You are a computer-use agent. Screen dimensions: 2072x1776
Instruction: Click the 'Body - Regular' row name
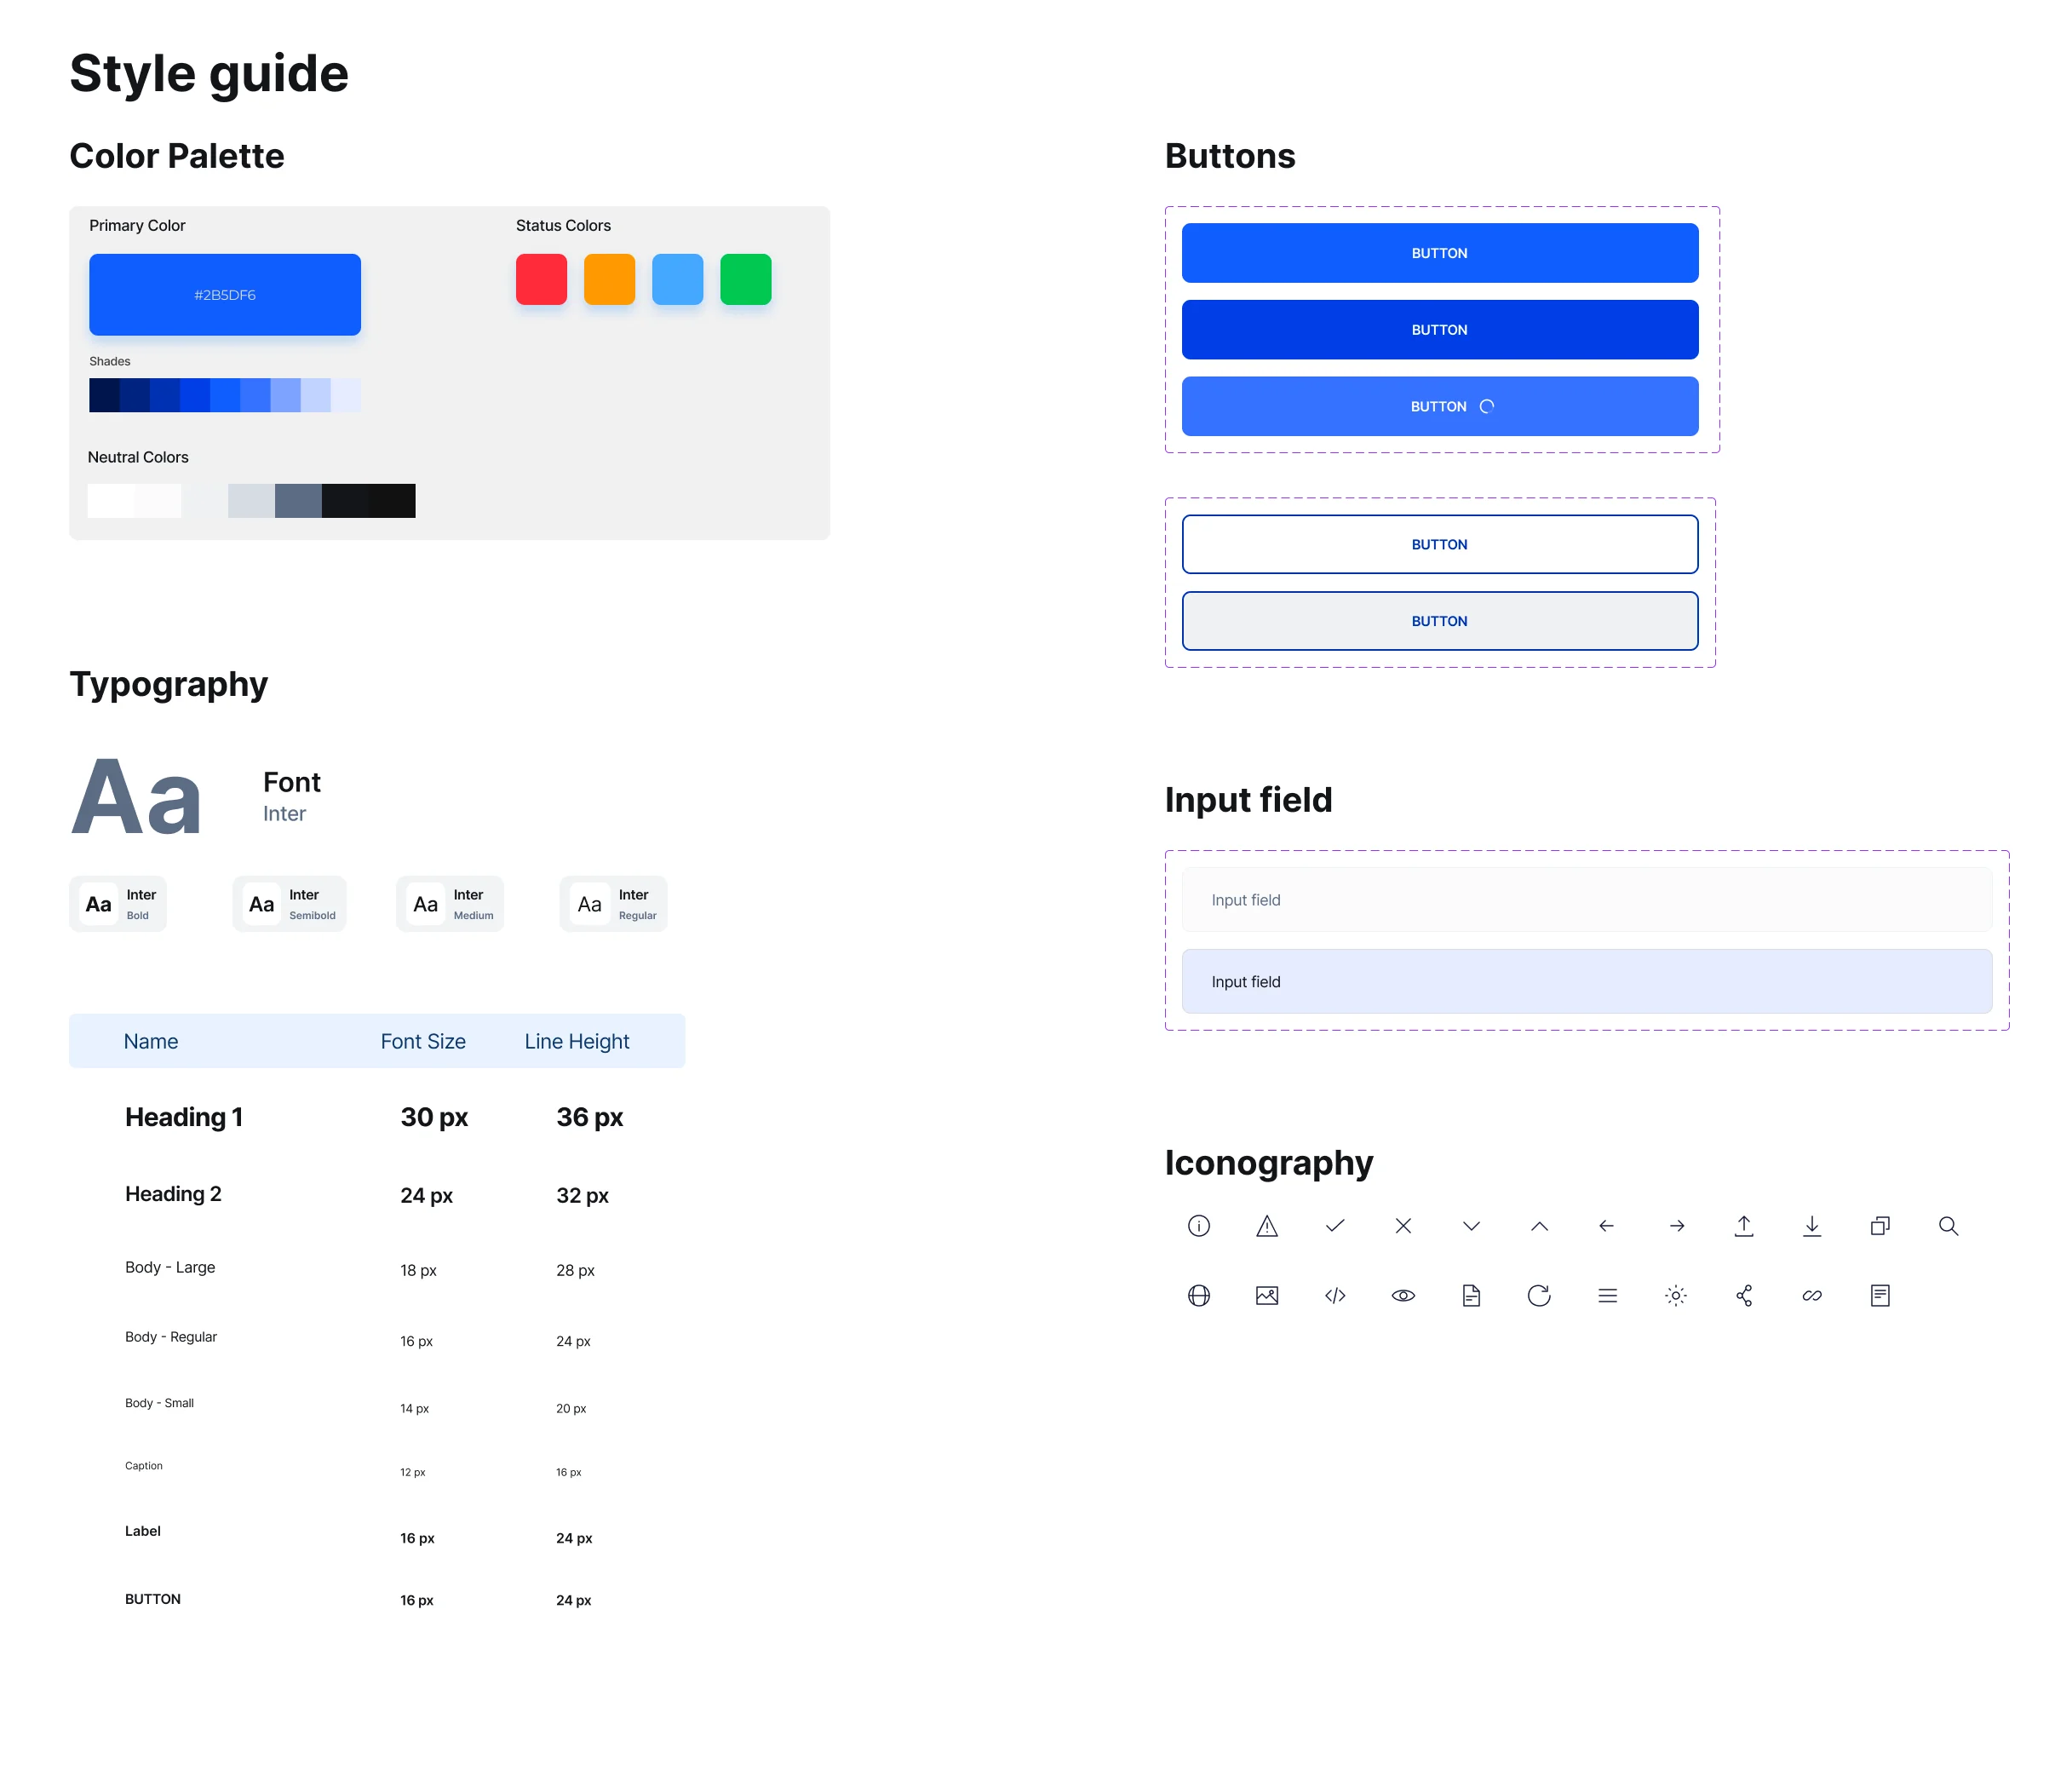(171, 1337)
